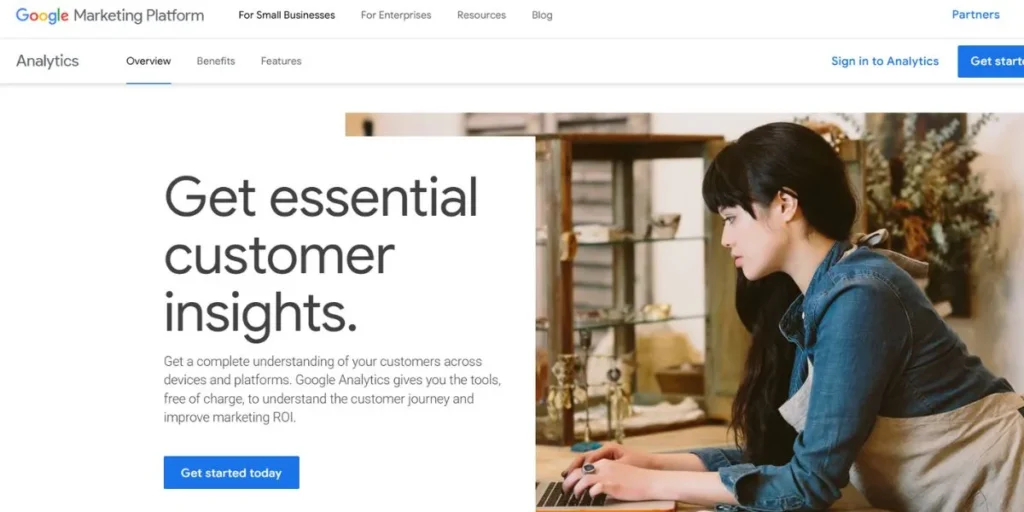Open the For Small Businesses menu

click(x=287, y=15)
